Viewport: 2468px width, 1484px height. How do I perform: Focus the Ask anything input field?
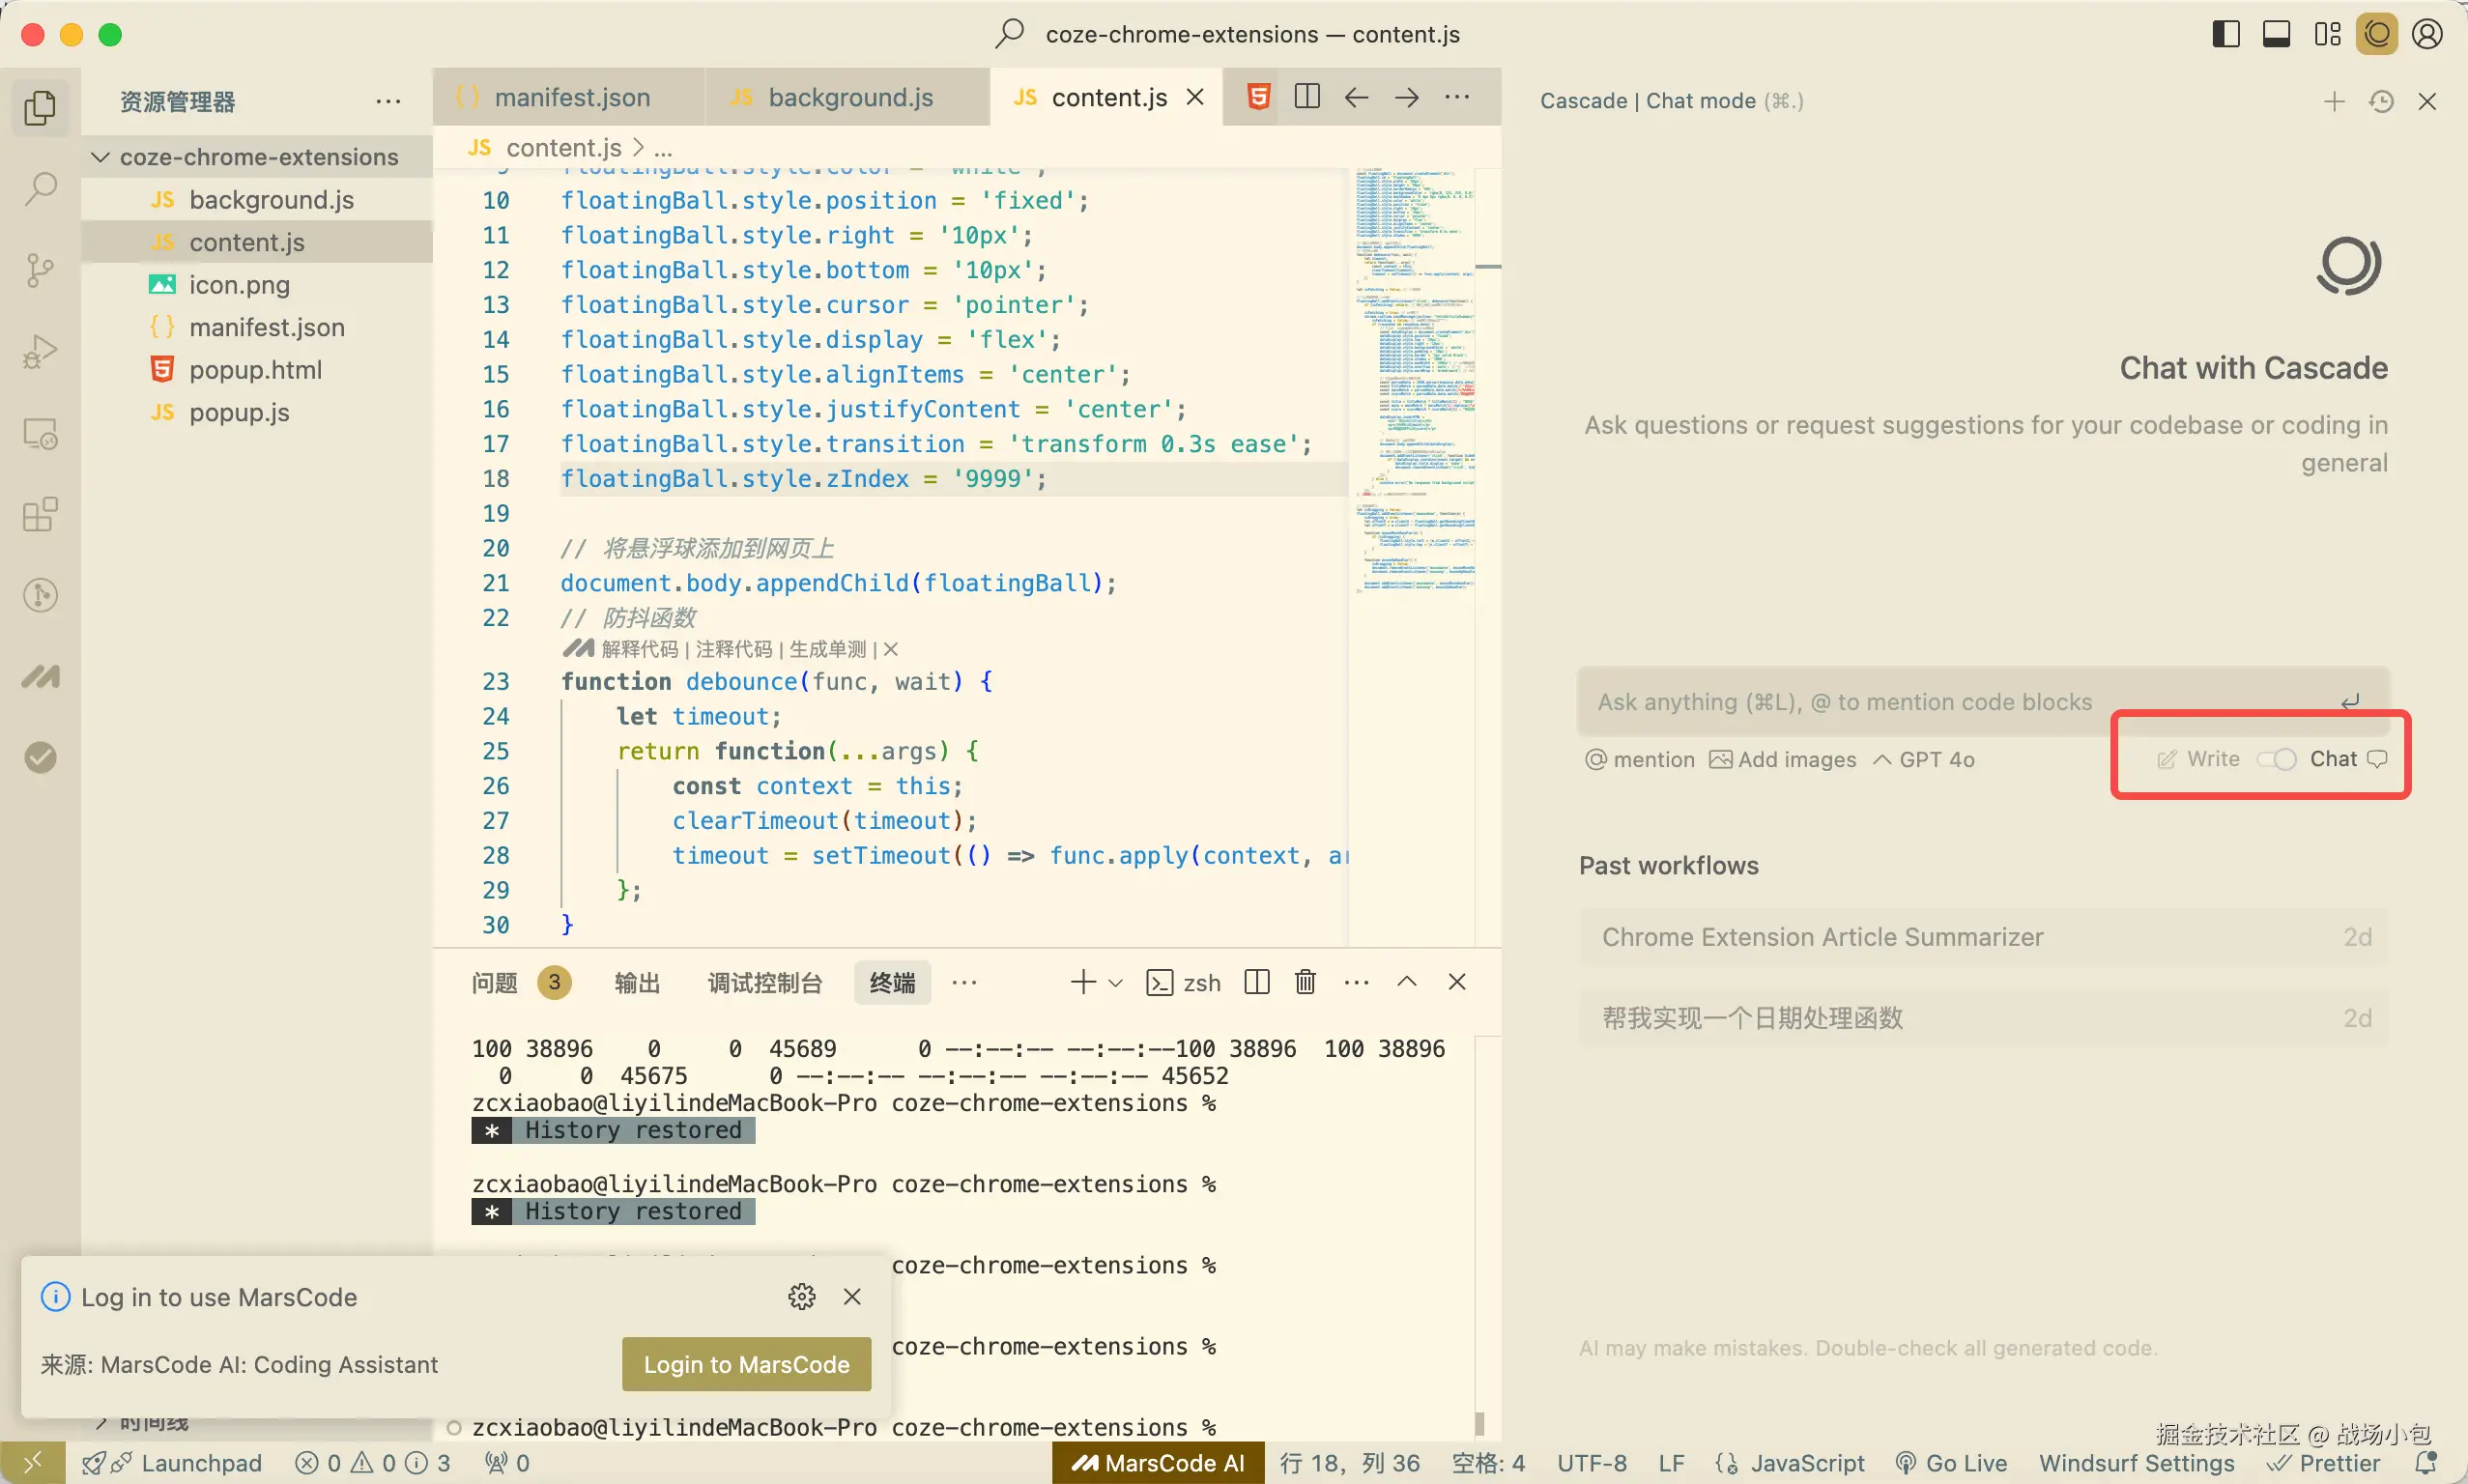coord(1960,702)
